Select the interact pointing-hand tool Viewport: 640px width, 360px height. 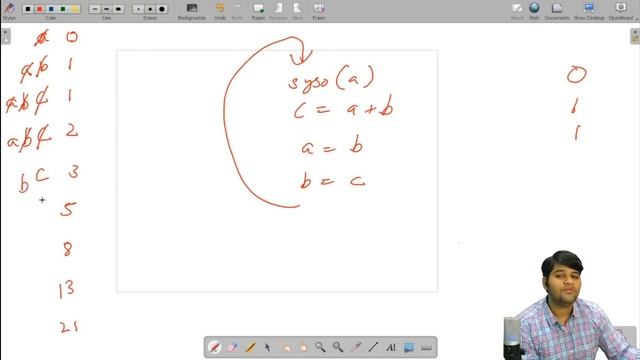(x=285, y=347)
